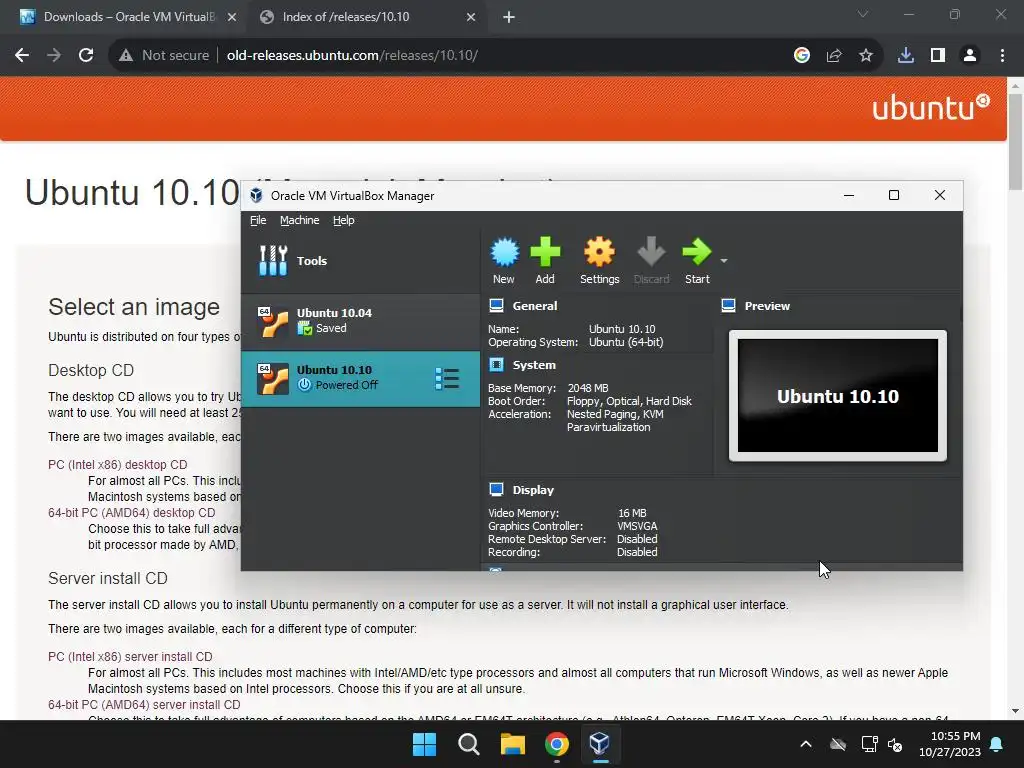Open the Chrome tab search chevron

(863, 14)
